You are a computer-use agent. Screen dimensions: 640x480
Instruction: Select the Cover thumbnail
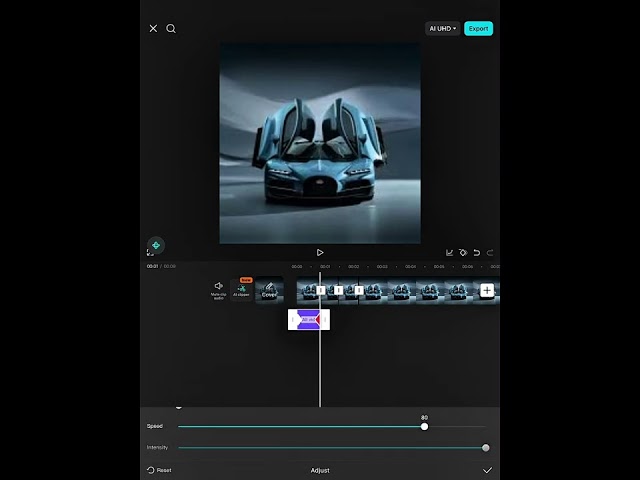269,290
